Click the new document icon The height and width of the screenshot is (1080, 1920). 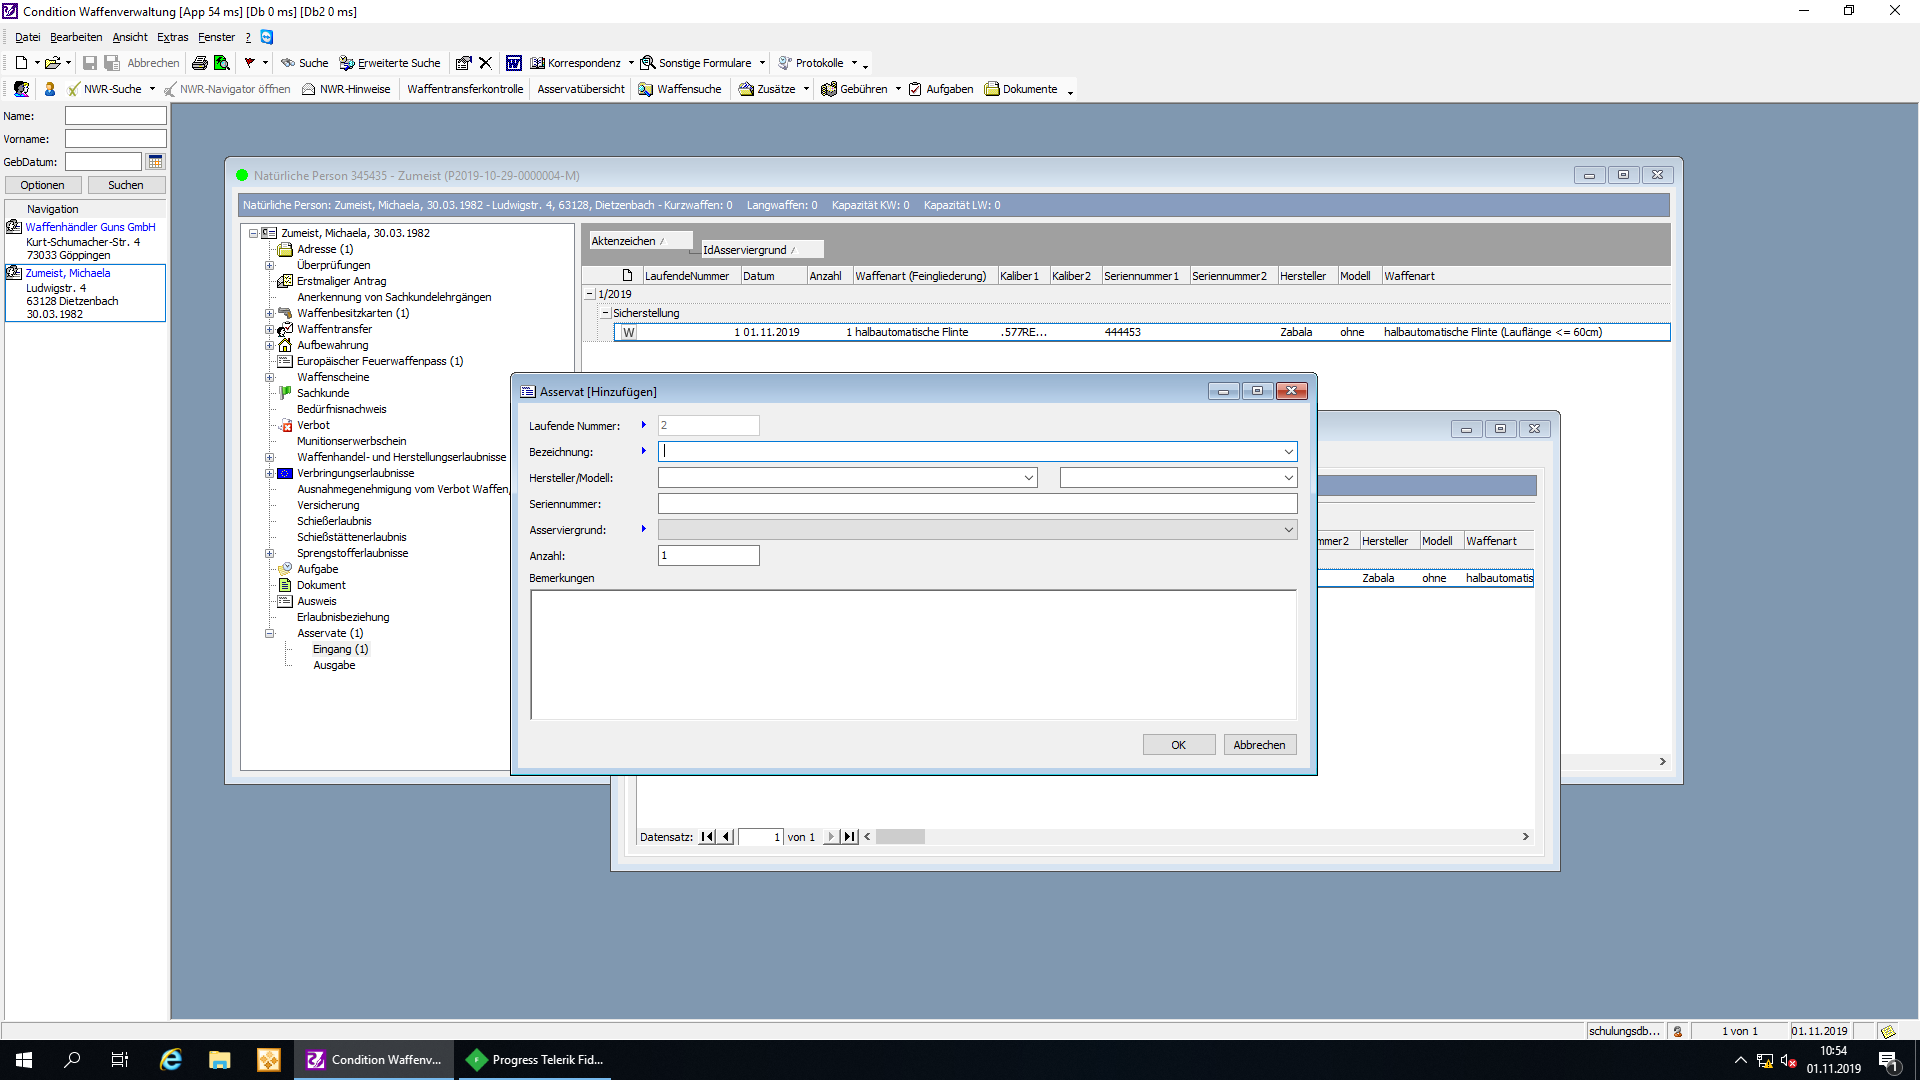pos(21,63)
